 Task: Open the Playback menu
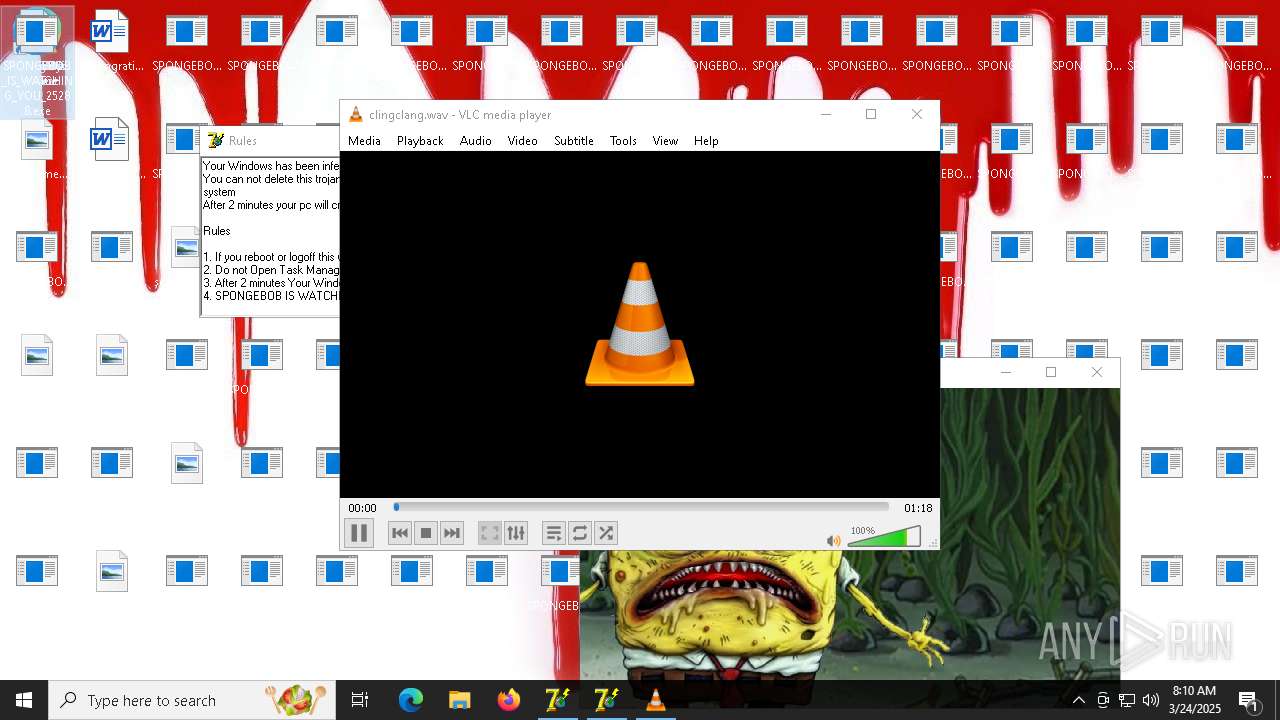tap(420, 141)
